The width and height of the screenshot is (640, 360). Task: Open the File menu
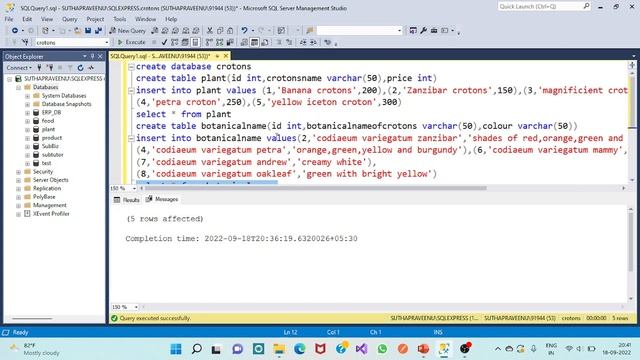tap(9, 19)
